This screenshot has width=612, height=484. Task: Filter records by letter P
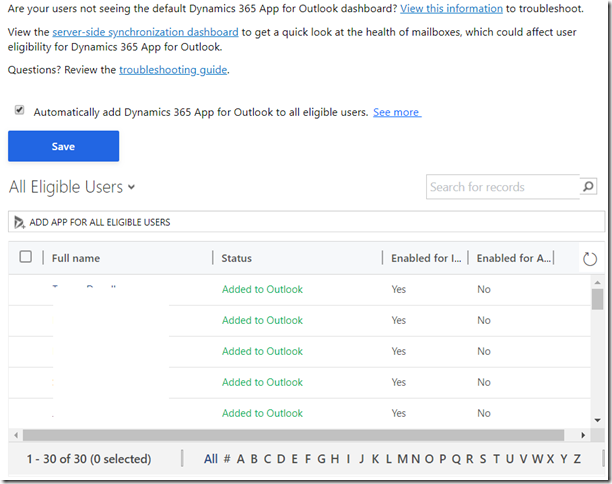point(443,459)
